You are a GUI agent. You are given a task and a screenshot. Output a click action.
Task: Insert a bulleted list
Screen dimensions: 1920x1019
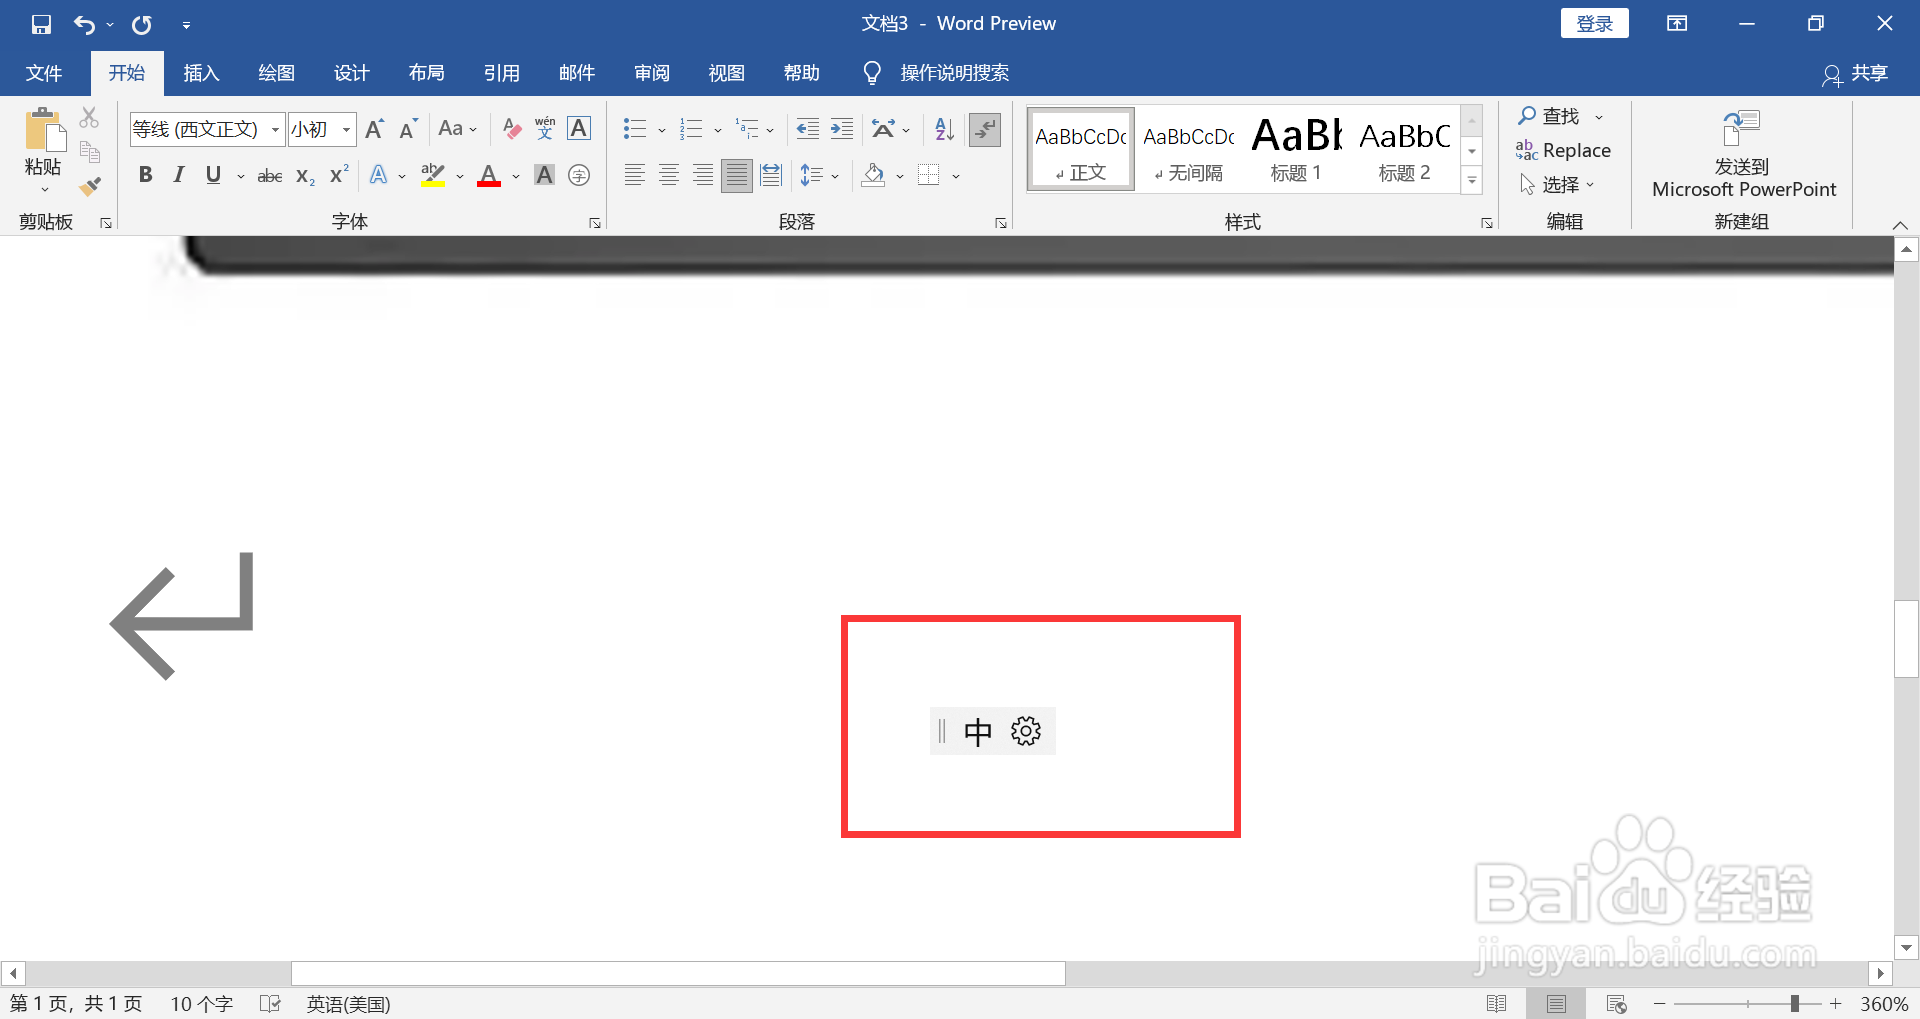point(635,129)
